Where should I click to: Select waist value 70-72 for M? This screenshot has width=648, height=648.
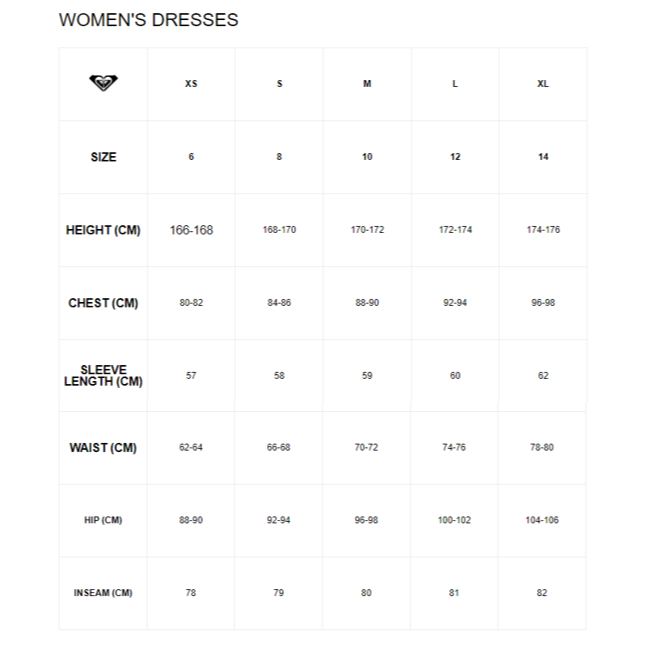tap(367, 448)
